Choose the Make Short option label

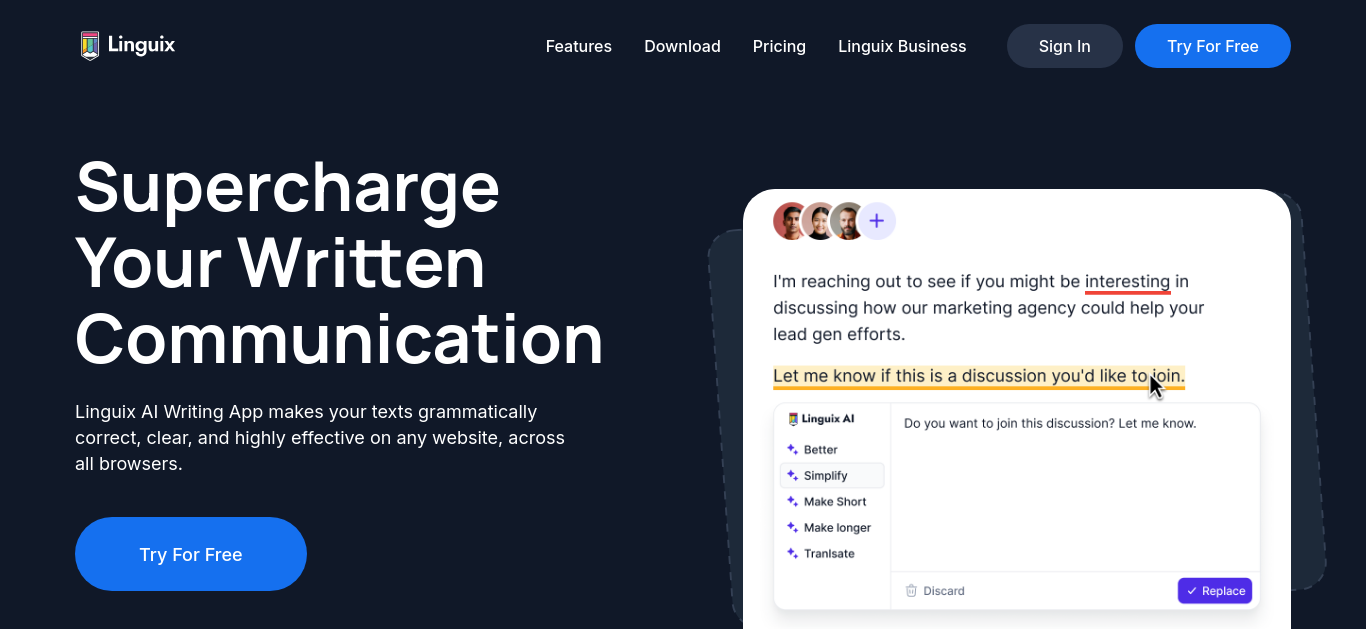(835, 502)
